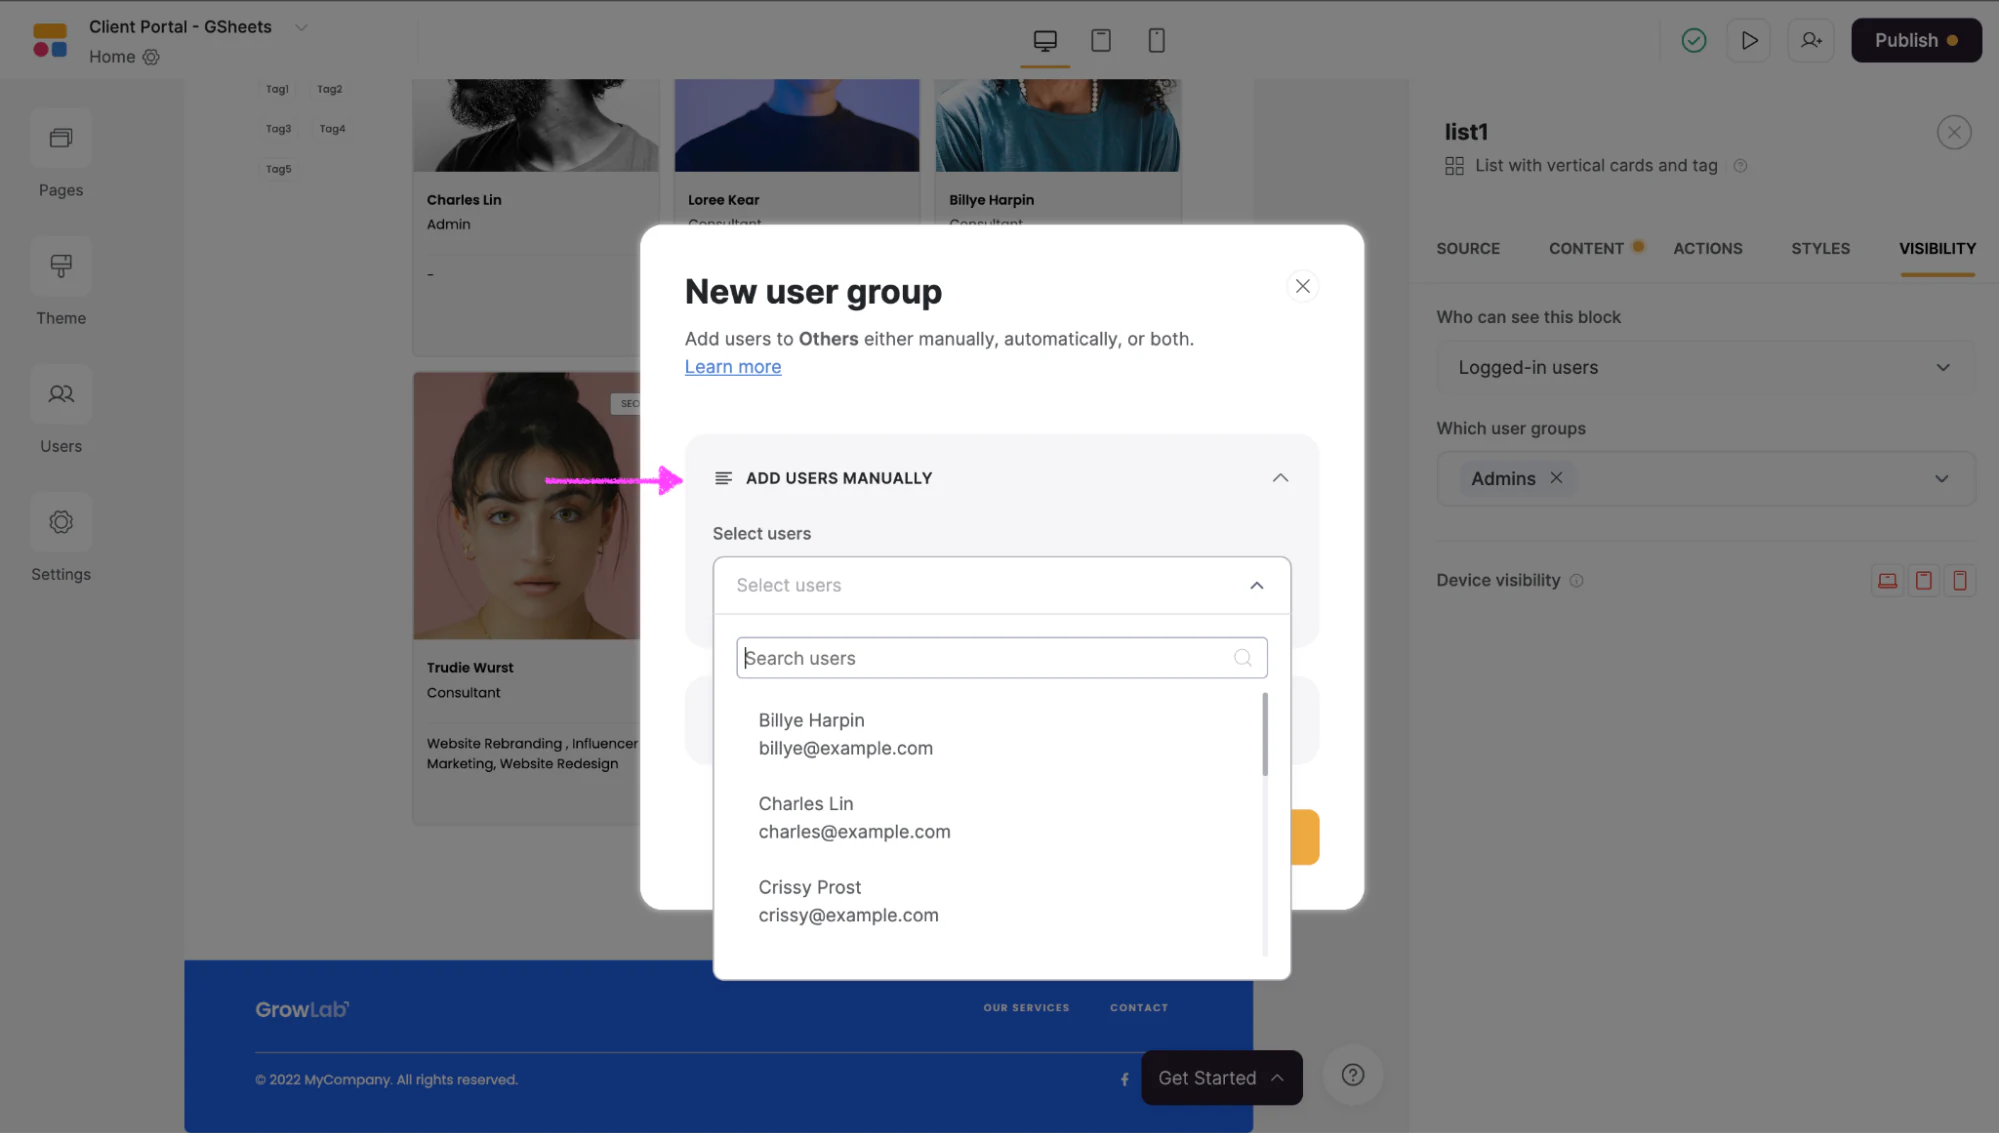Expand the Get Started menu
Screen dimensions: 1999x1134
[1221, 1079]
